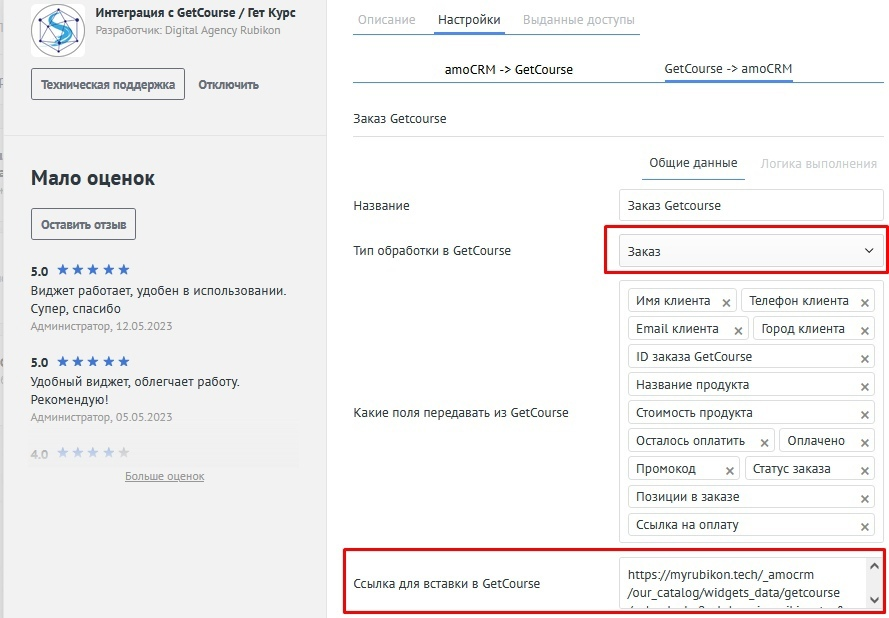Remove the "Ссылка на оплату" tag
This screenshot has width=889, height=618.
(x=866, y=524)
